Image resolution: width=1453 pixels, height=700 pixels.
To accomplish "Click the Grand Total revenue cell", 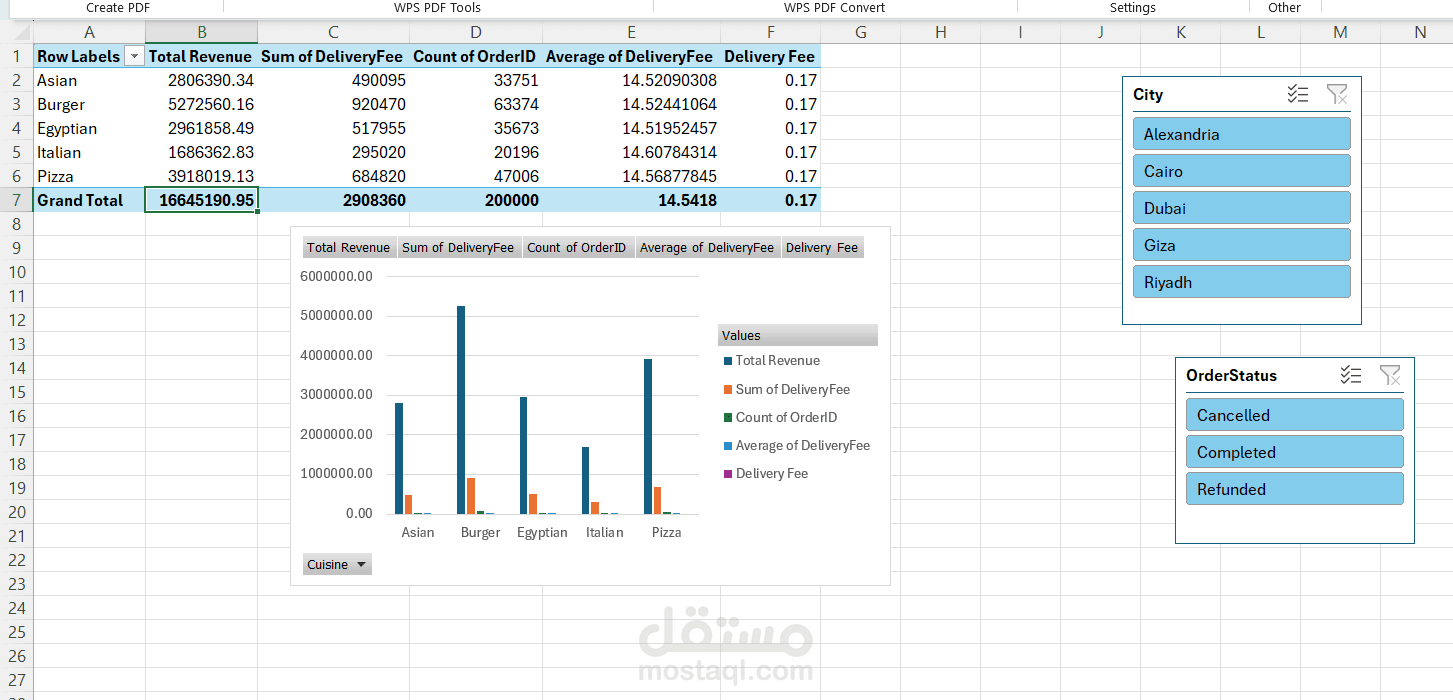I will point(201,200).
